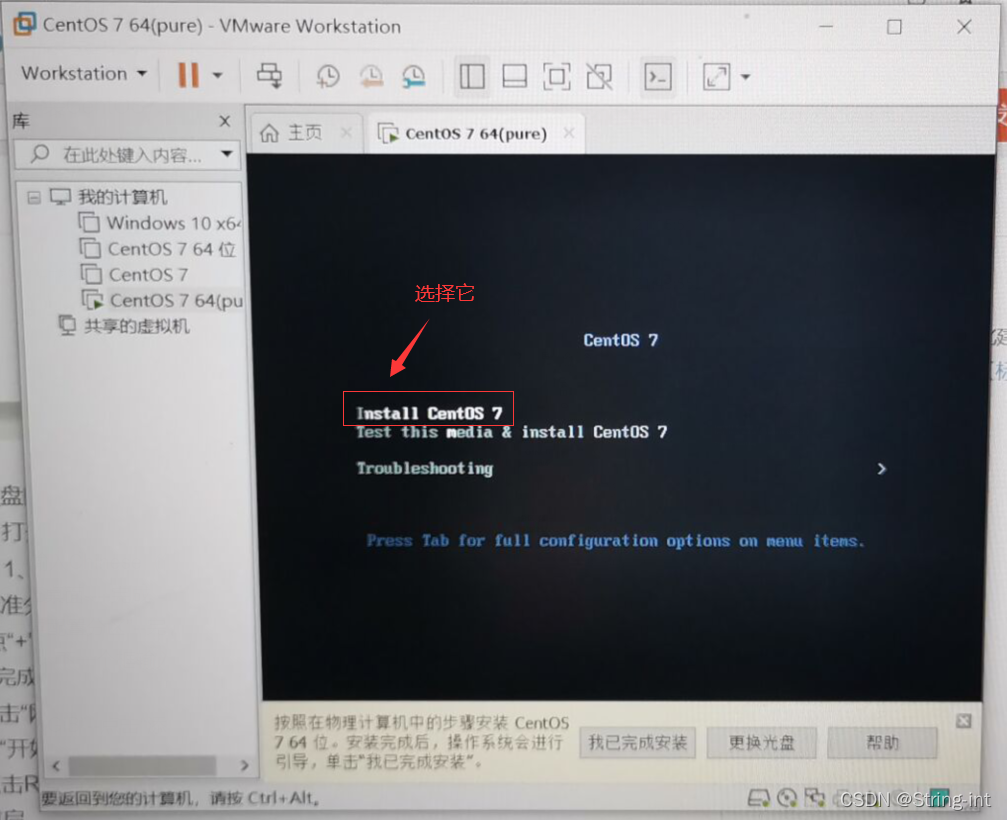Click the hard disk status icon
The height and width of the screenshot is (820, 1007).
pyautogui.click(x=759, y=798)
